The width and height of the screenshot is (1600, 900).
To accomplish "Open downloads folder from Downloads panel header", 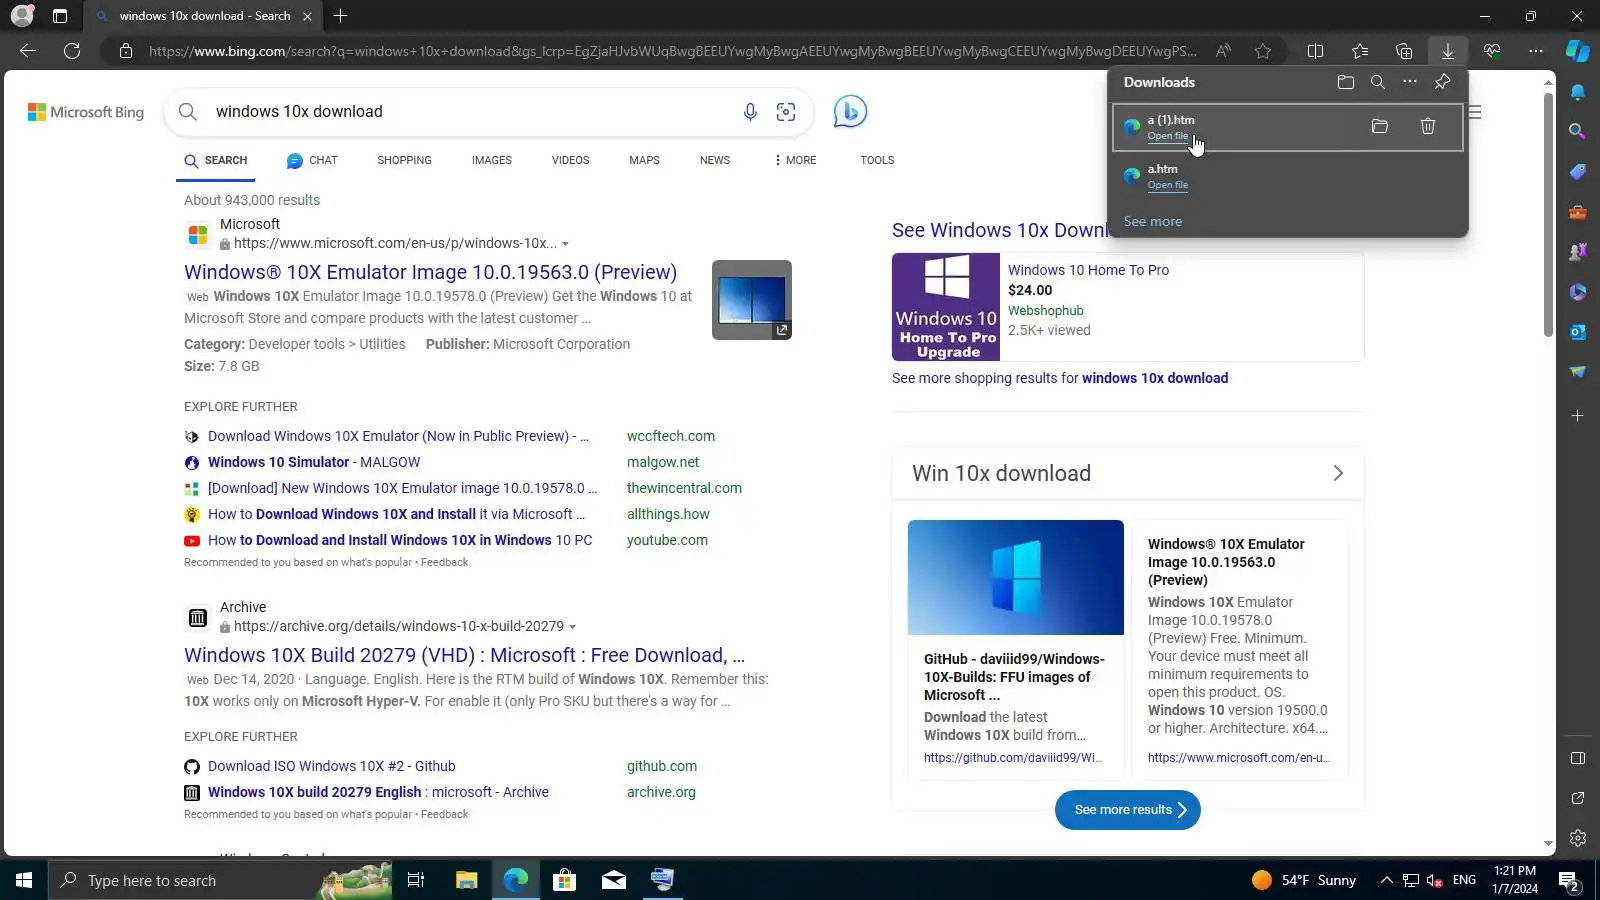I will [1345, 82].
